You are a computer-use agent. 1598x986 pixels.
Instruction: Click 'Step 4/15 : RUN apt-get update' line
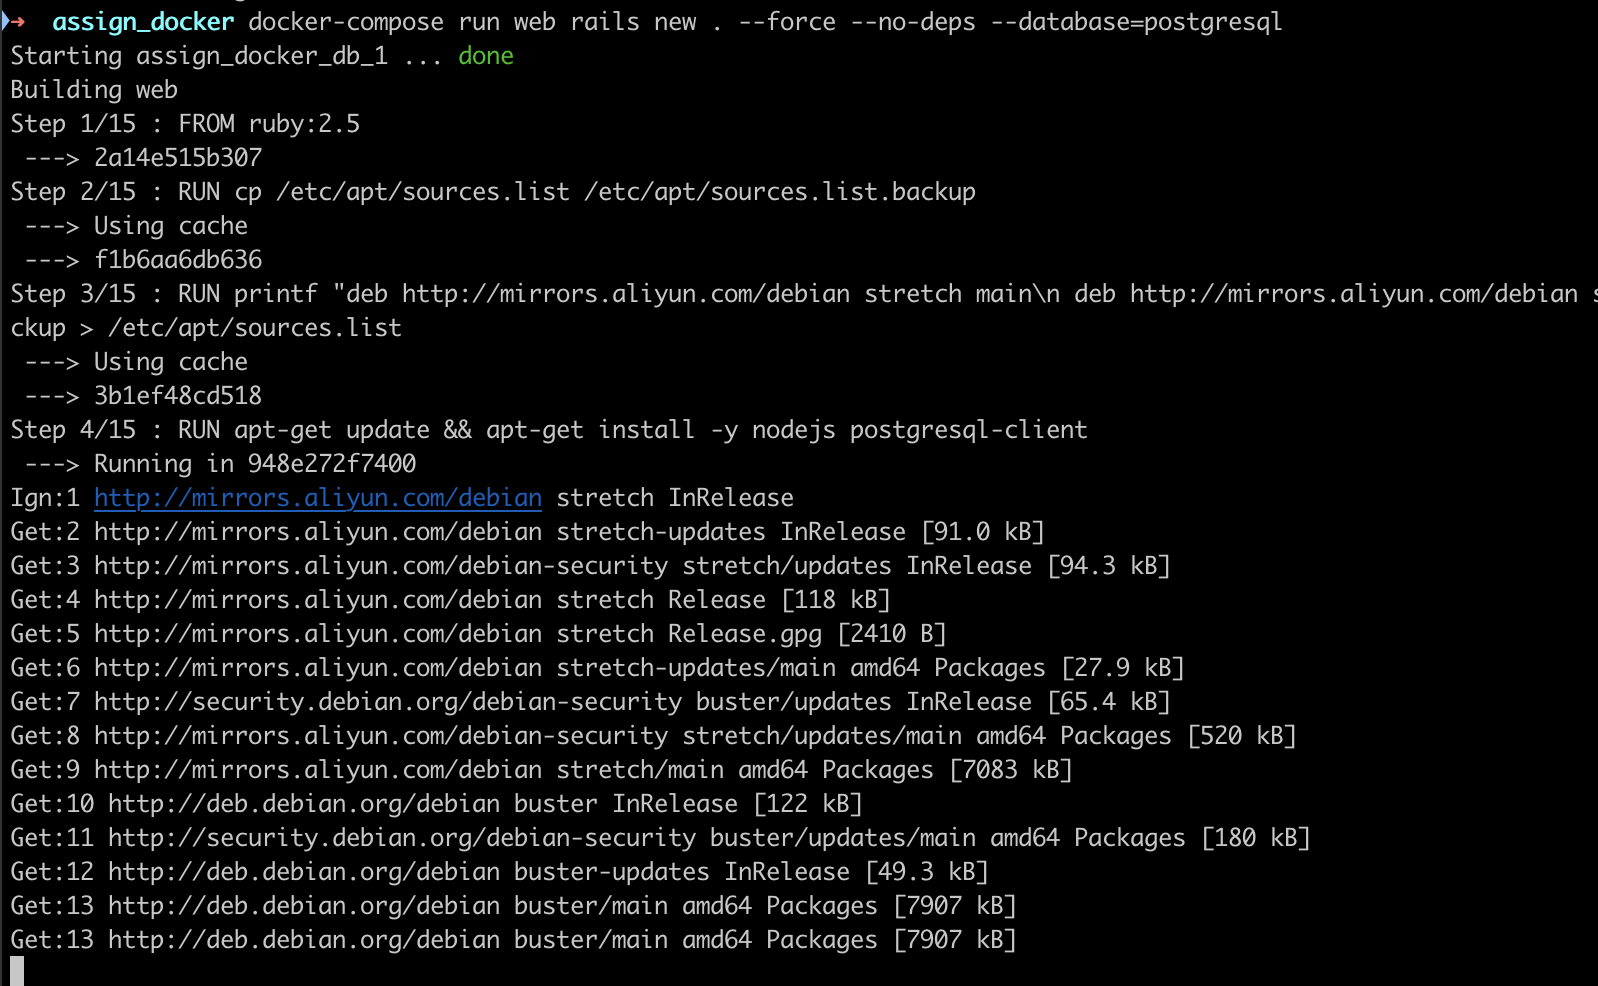[549, 430]
